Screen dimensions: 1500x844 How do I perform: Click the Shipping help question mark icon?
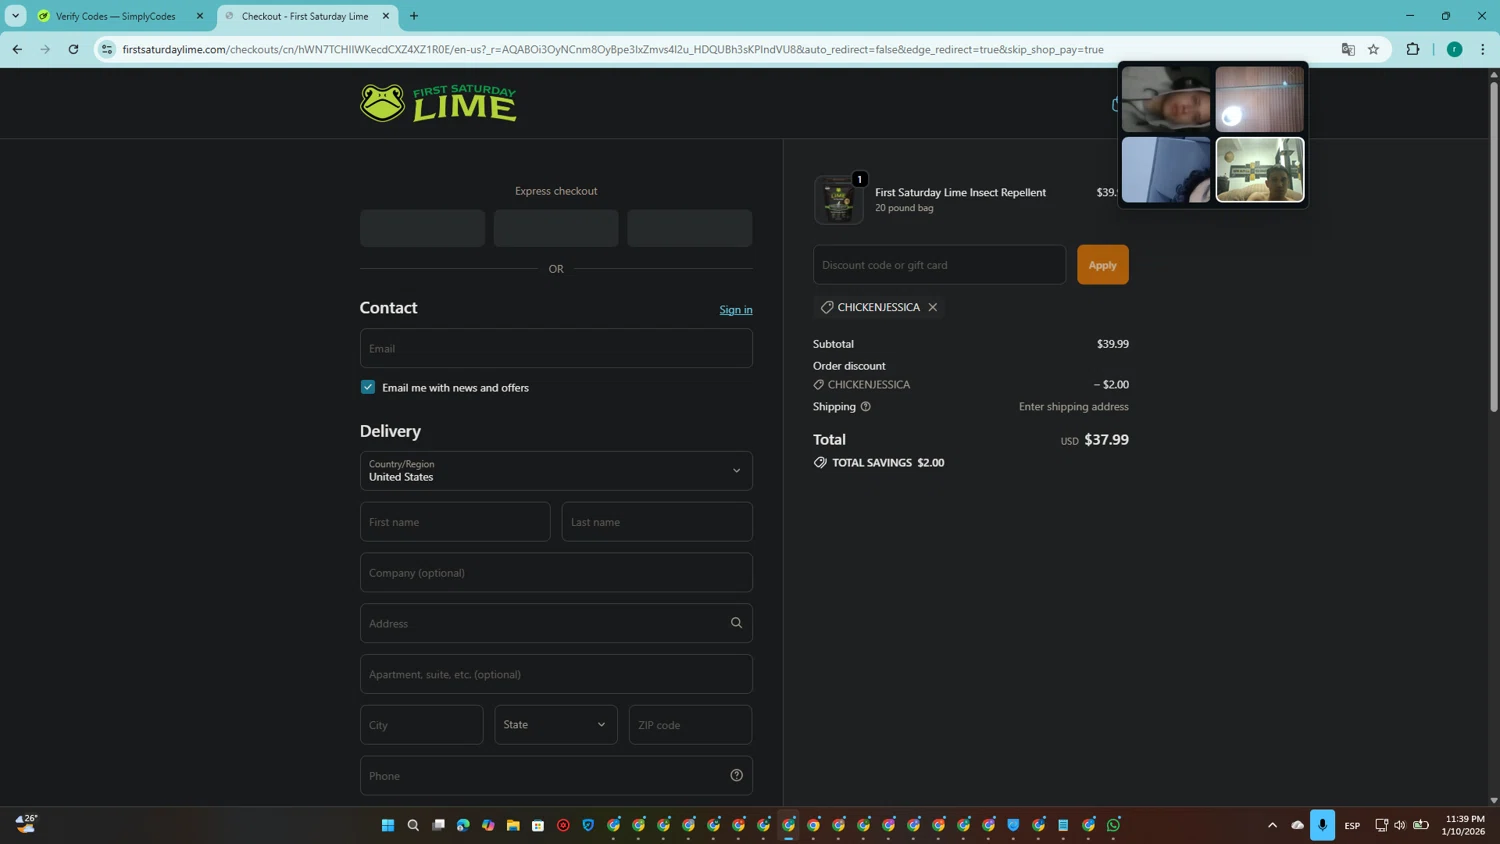point(866,407)
